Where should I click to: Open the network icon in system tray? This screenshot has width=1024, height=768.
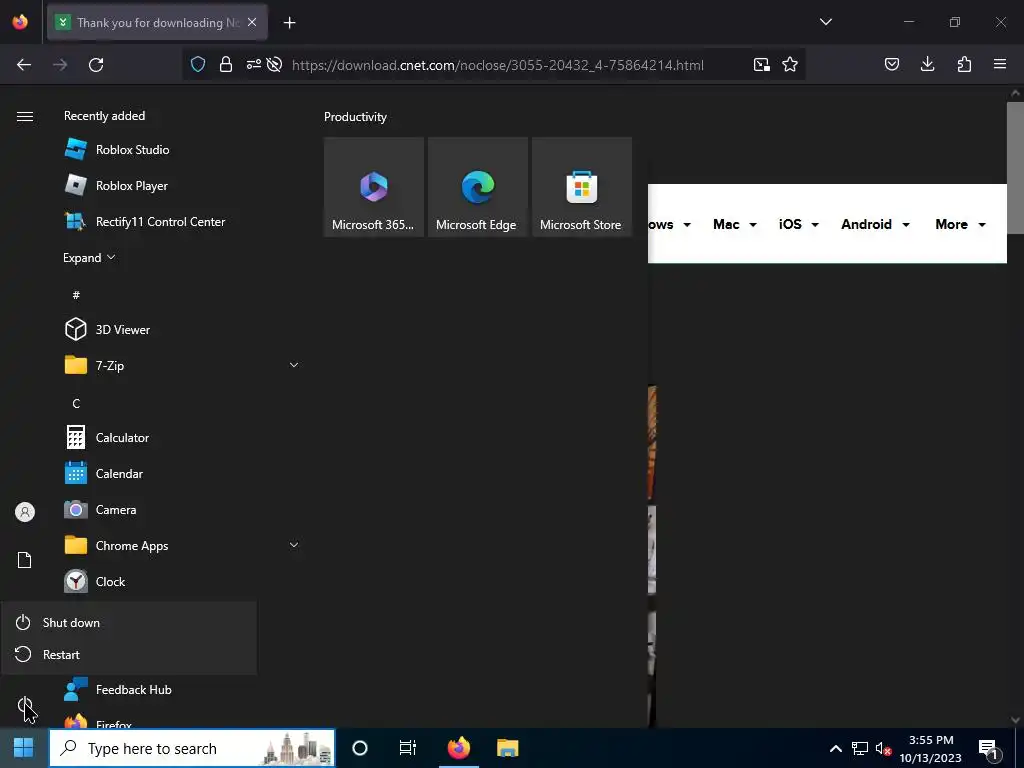click(x=859, y=748)
